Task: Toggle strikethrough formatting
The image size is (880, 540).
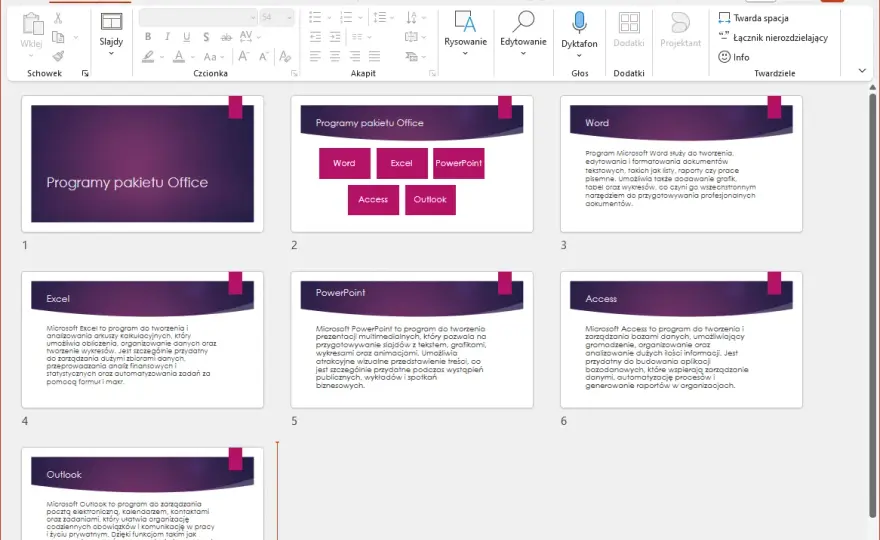Action: (x=226, y=37)
